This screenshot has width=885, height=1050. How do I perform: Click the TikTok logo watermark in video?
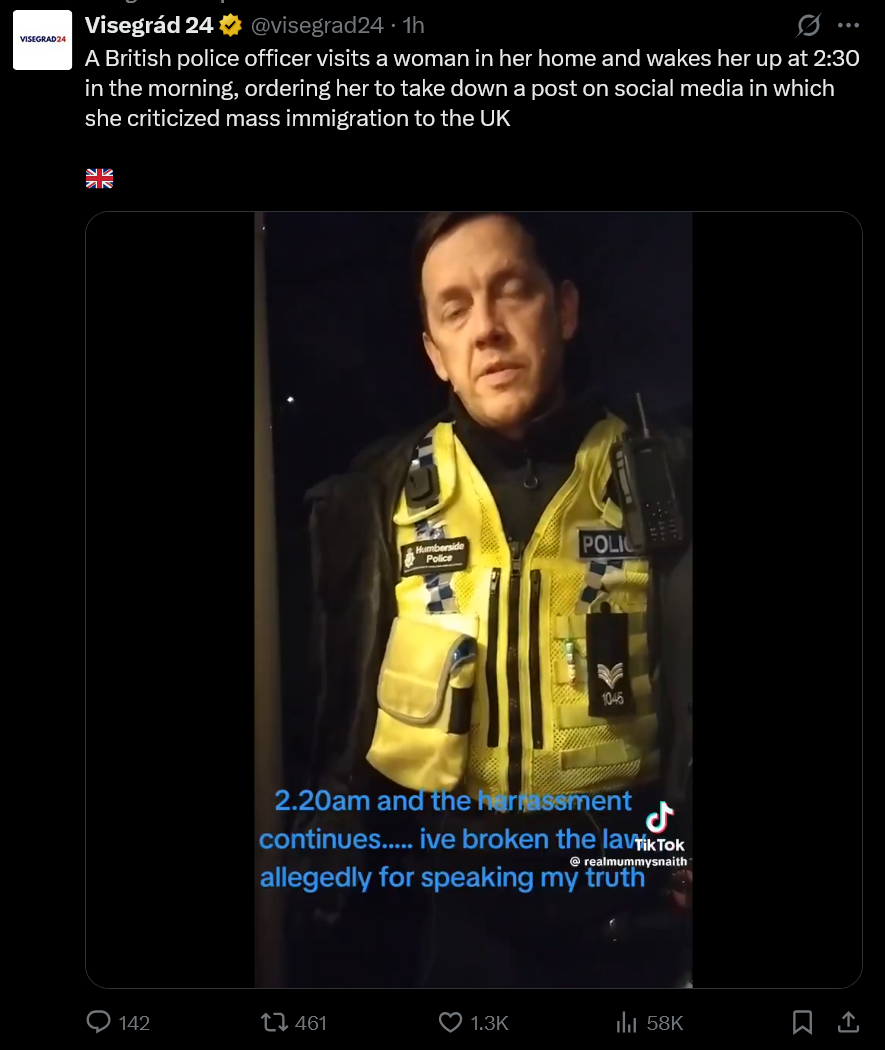click(x=659, y=827)
